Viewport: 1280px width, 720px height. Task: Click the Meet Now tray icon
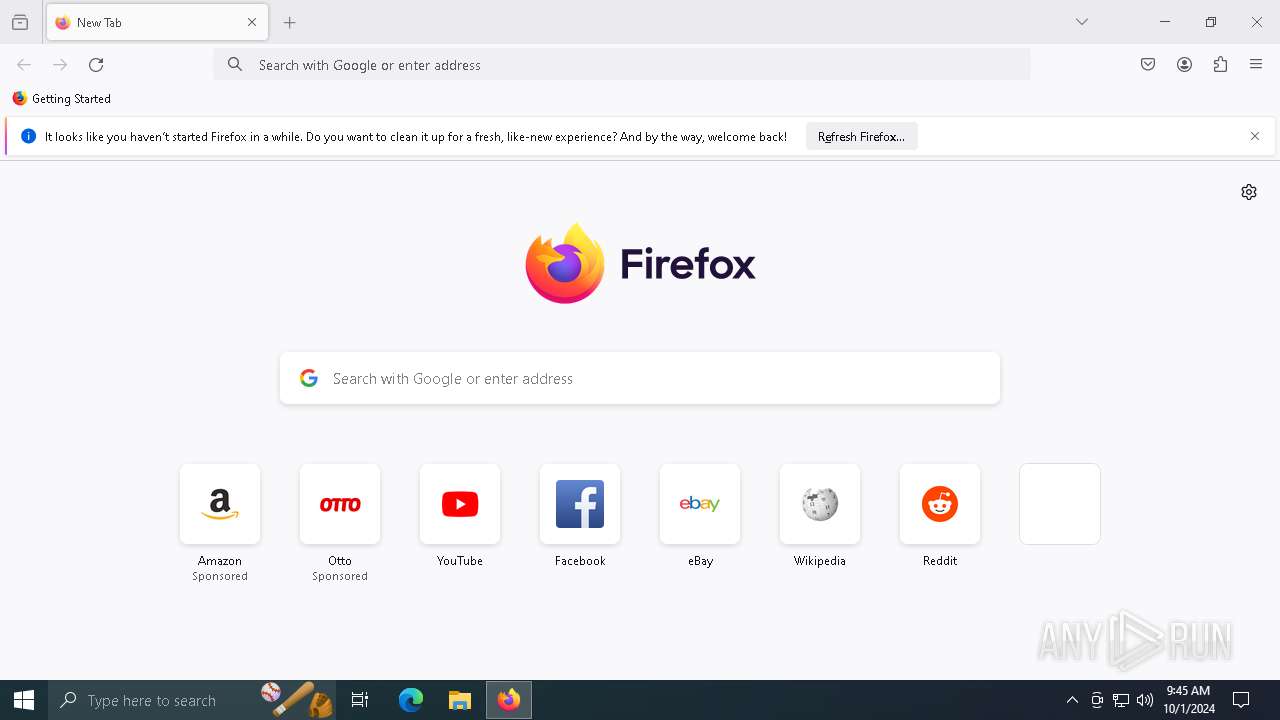pyautogui.click(x=1097, y=700)
